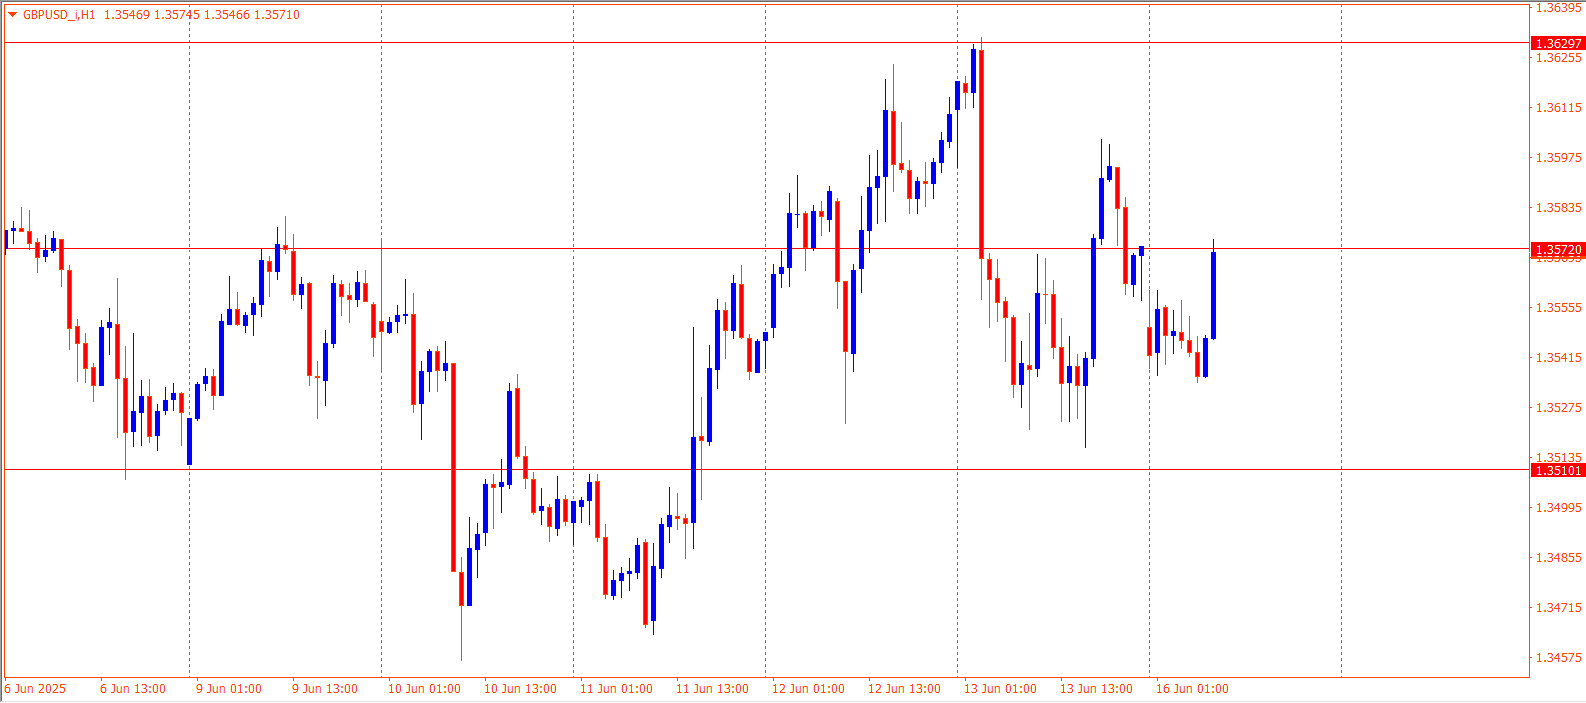Click the 12 Jun 01:00 time label
Viewport: 1586px width, 703px height.
(808, 689)
